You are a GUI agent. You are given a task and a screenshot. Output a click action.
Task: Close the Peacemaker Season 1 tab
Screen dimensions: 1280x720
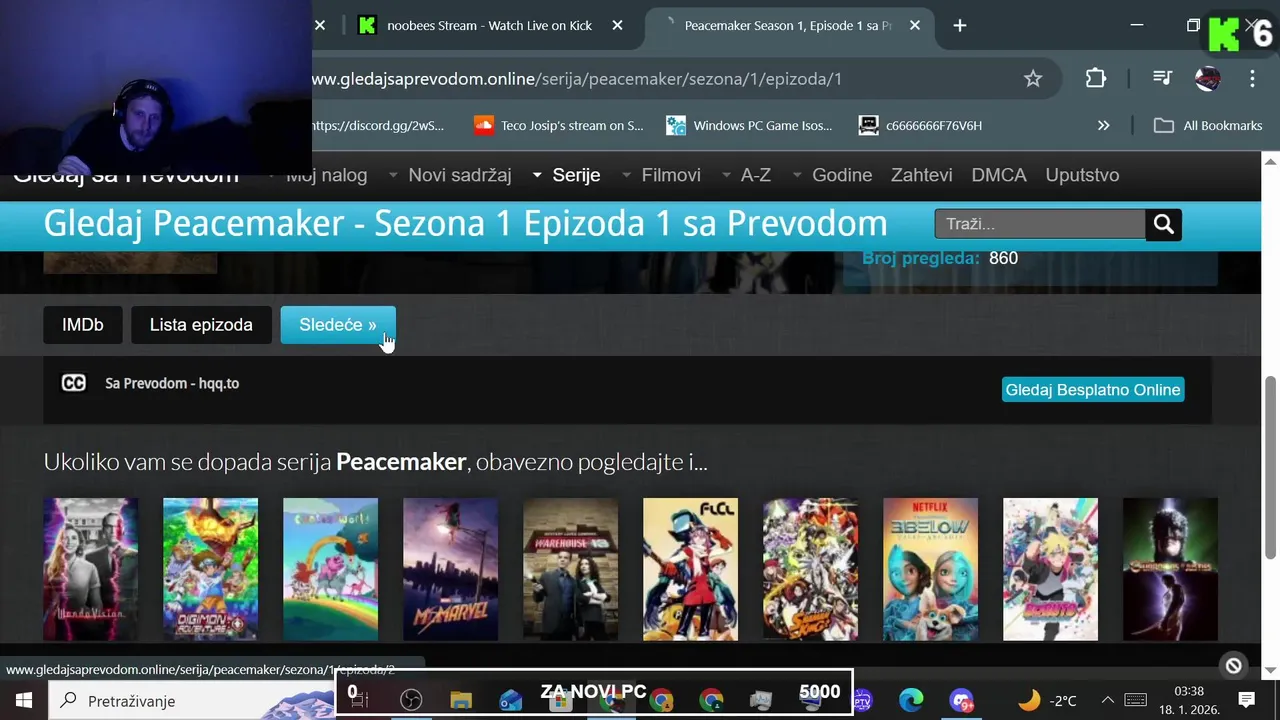pyautogui.click(x=915, y=25)
